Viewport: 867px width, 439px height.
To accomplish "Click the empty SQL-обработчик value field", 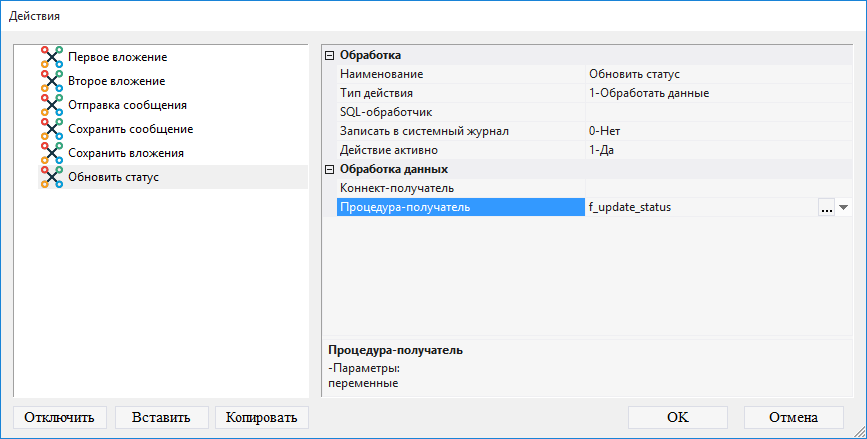I will (715, 112).
